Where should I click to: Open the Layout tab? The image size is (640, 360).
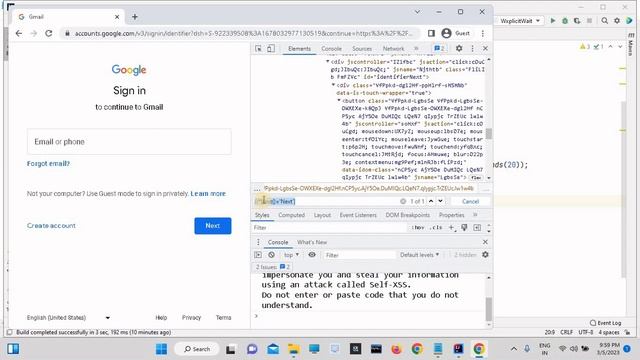(x=322, y=215)
